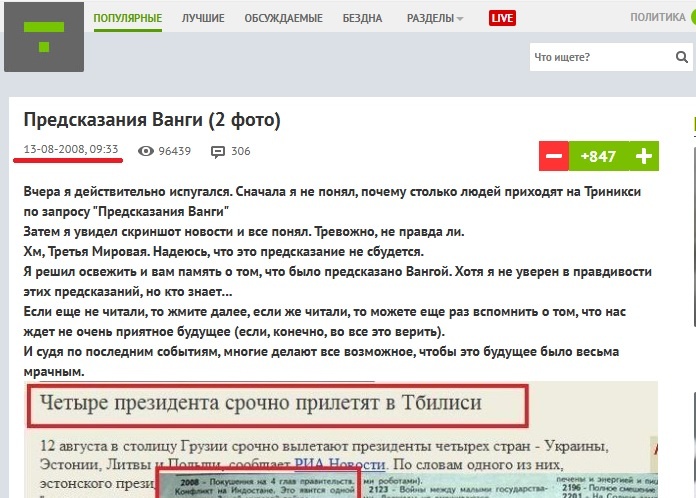Open the 306 comments count
The width and height of the screenshot is (696, 498).
[241, 151]
